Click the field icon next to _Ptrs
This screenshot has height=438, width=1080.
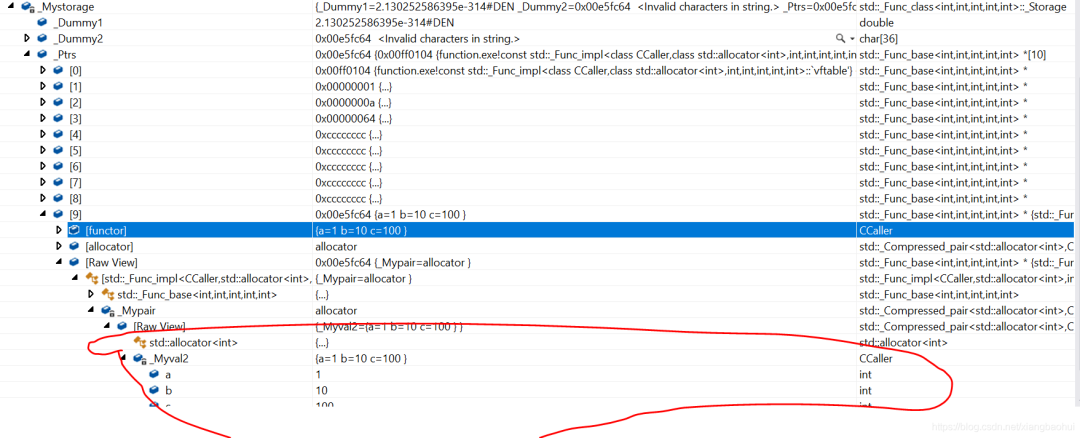(42, 54)
